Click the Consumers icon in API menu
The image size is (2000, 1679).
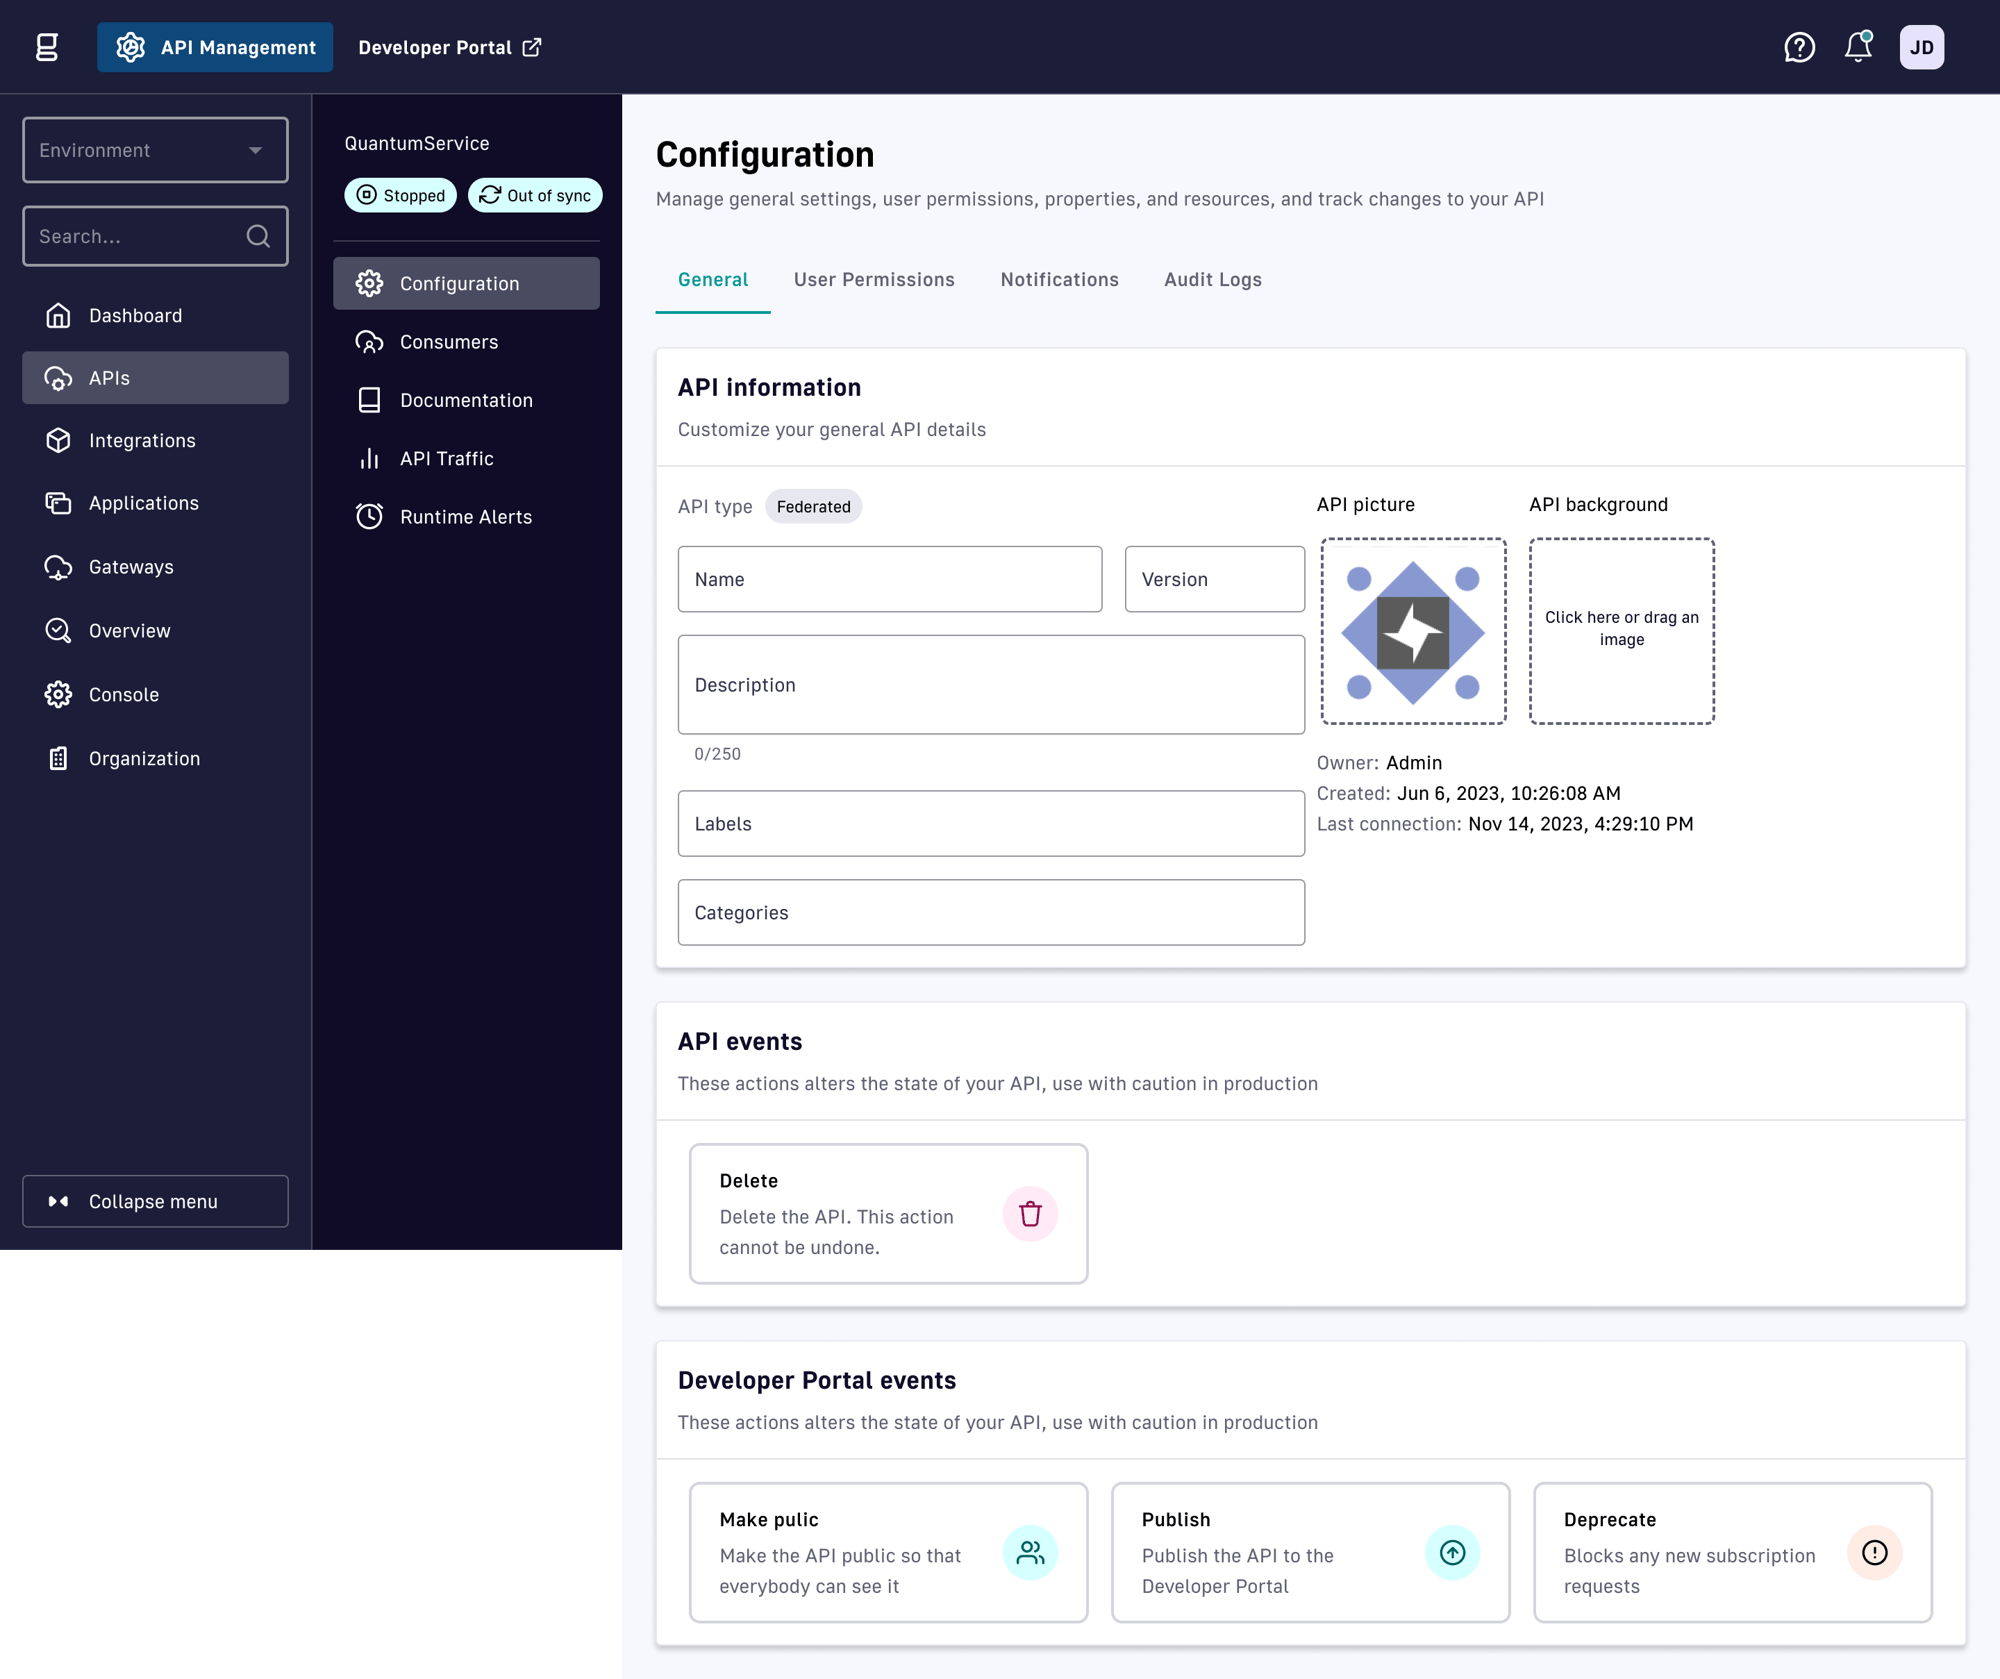[369, 342]
